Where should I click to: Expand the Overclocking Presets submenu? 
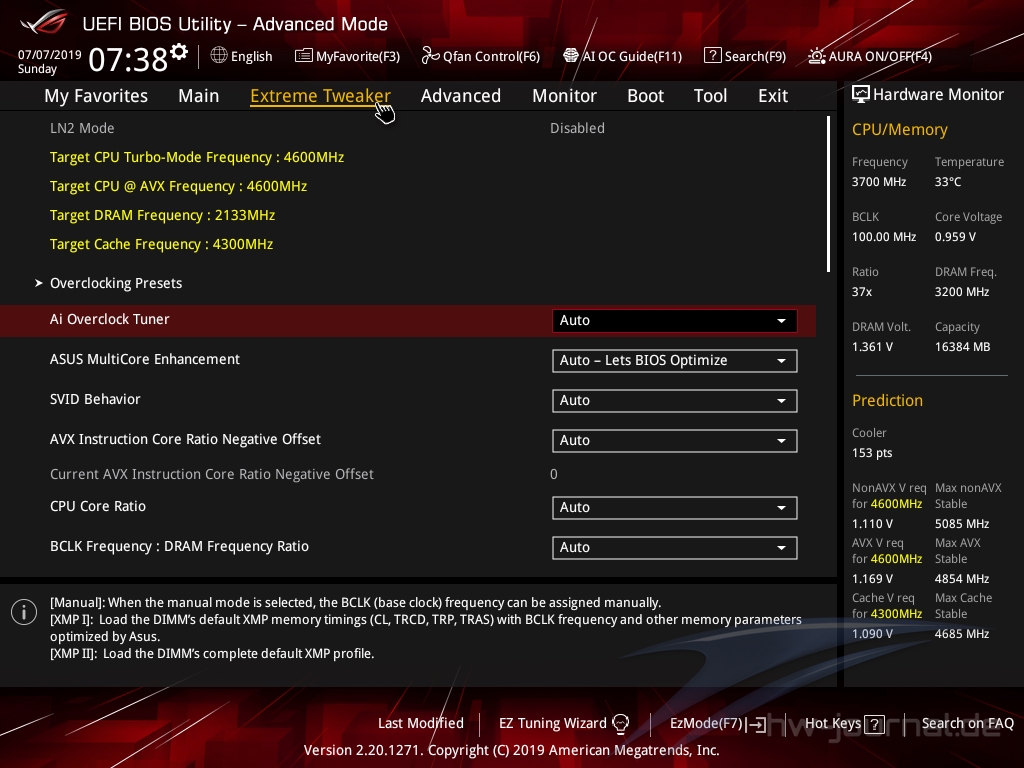(x=116, y=283)
